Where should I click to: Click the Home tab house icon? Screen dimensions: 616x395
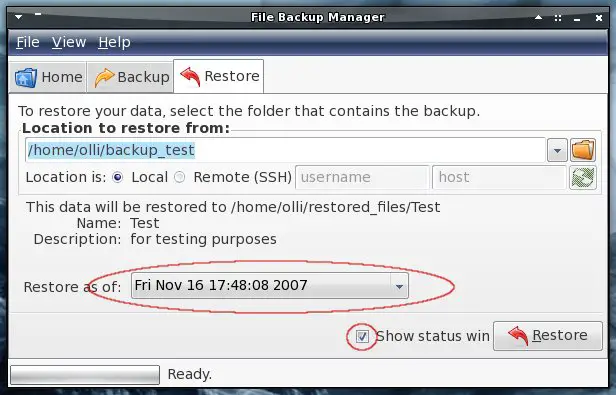[x=26, y=77]
